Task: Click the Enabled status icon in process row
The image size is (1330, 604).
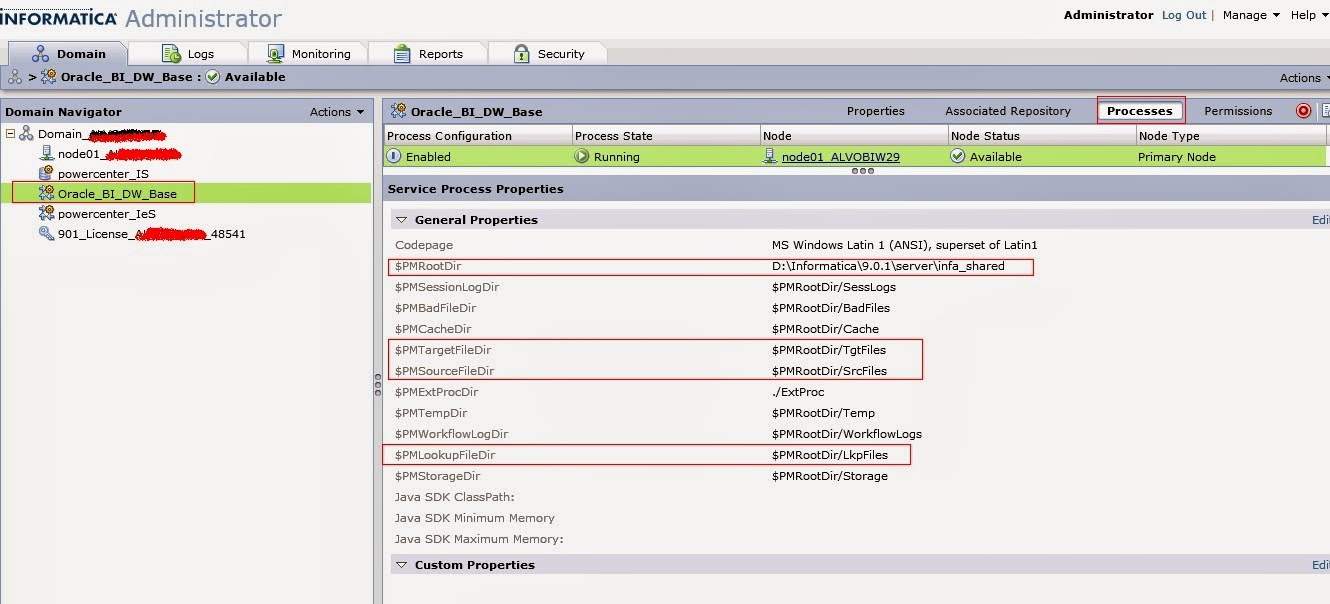Action: [394, 156]
